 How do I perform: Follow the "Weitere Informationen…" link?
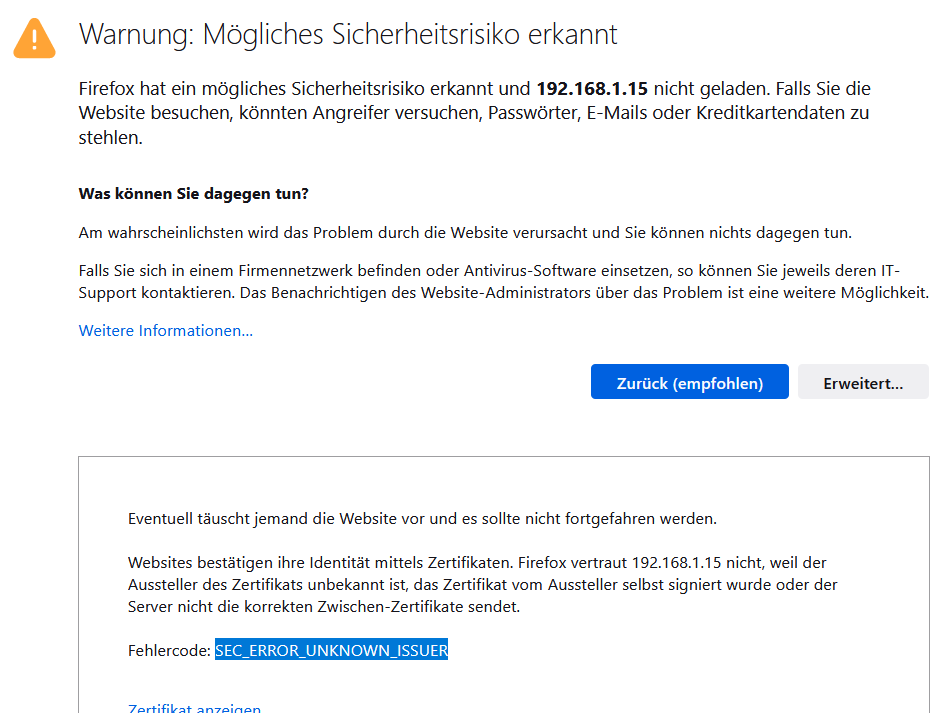tap(165, 330)
